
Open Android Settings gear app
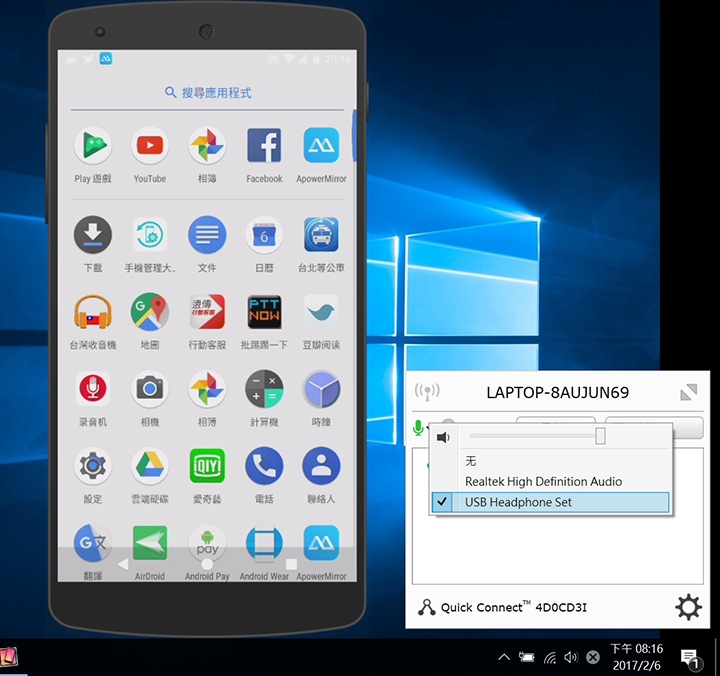pos(93,466)
